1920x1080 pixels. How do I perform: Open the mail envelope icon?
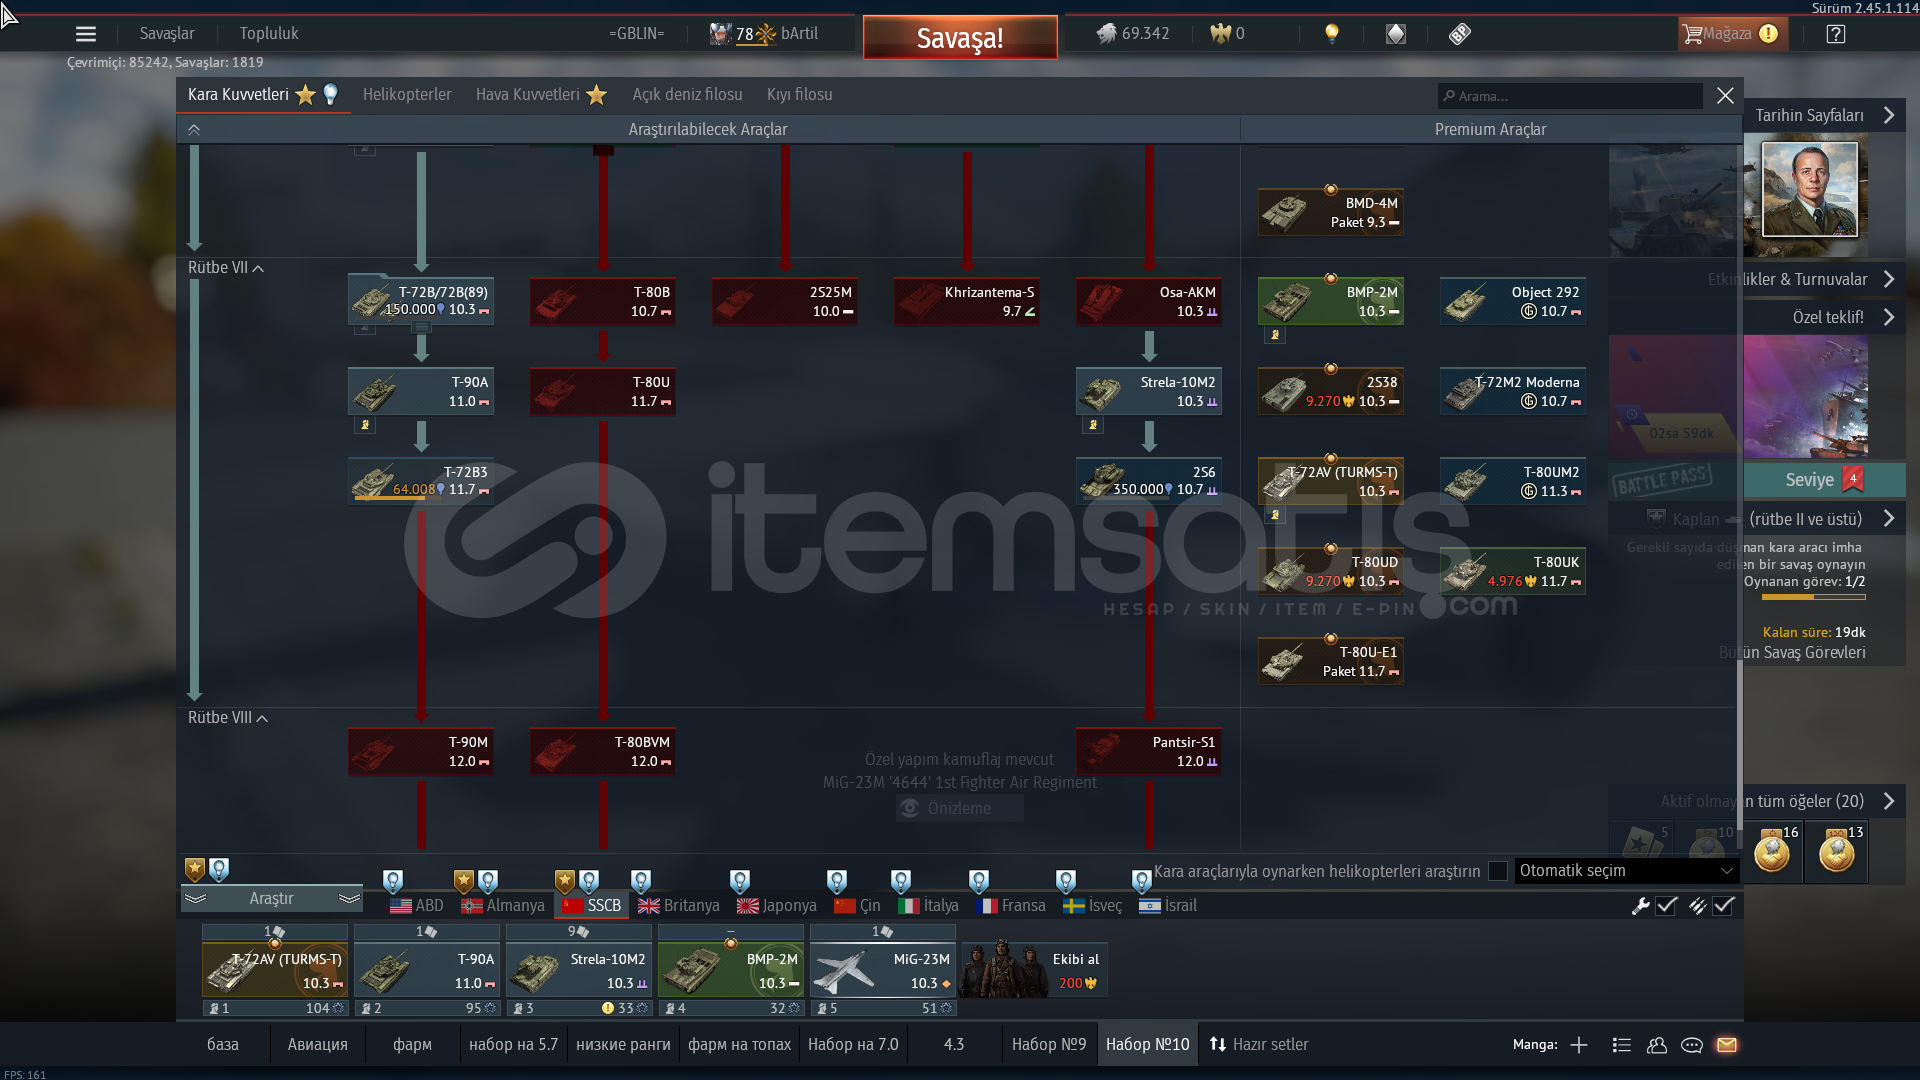click(1727, 1045)
